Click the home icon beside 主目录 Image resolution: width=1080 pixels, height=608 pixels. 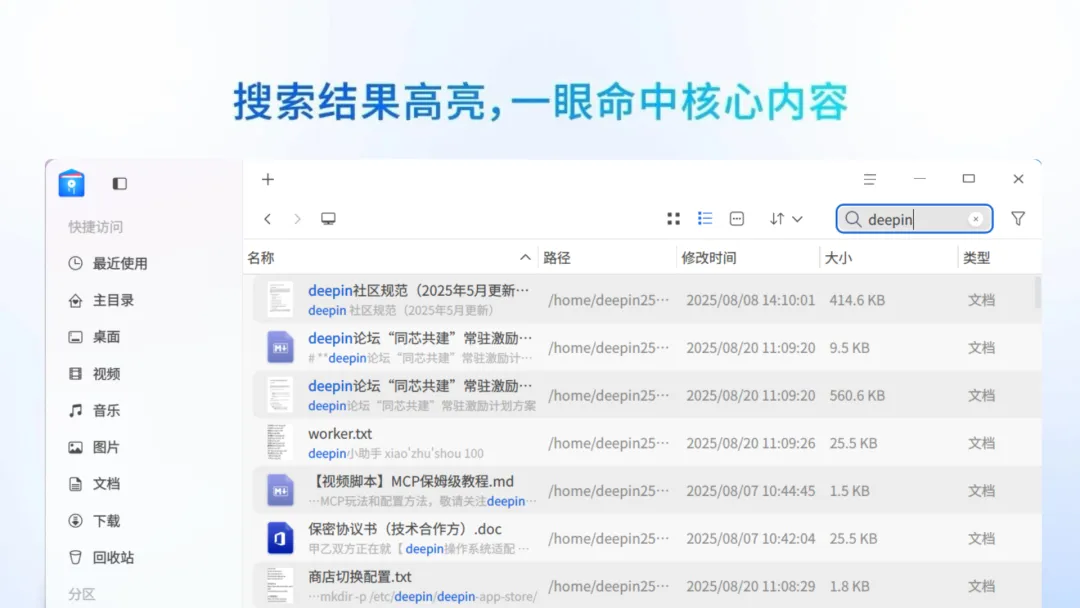[76, 301]
